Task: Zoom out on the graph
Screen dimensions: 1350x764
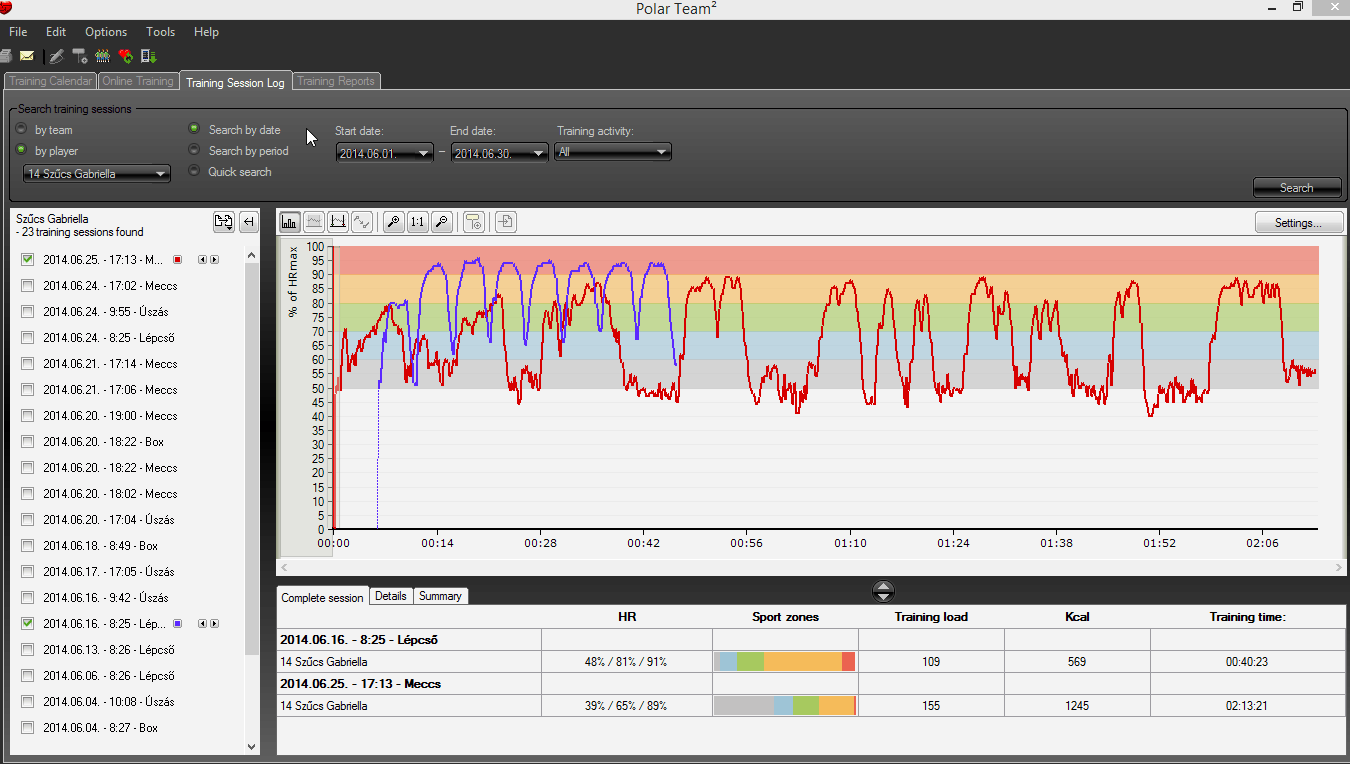Action: pyautogui.click(x=442, y=222)
